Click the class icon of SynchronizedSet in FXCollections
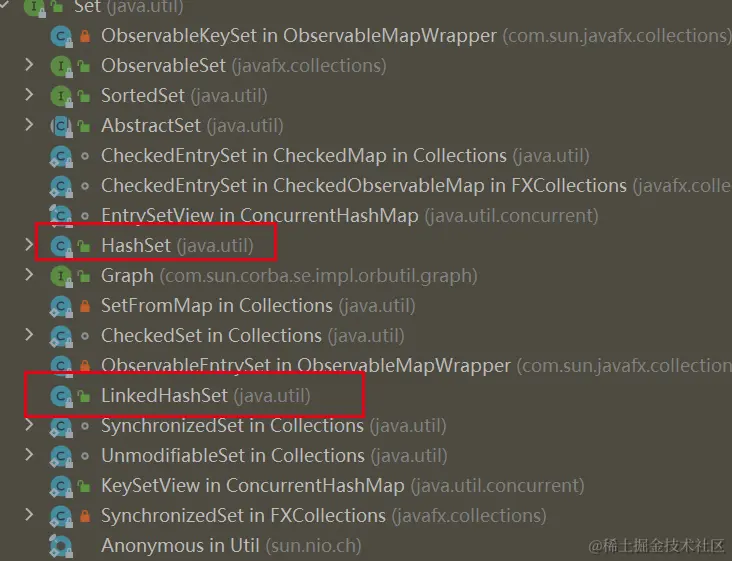The image size is (732, 561). coord(61,516)
